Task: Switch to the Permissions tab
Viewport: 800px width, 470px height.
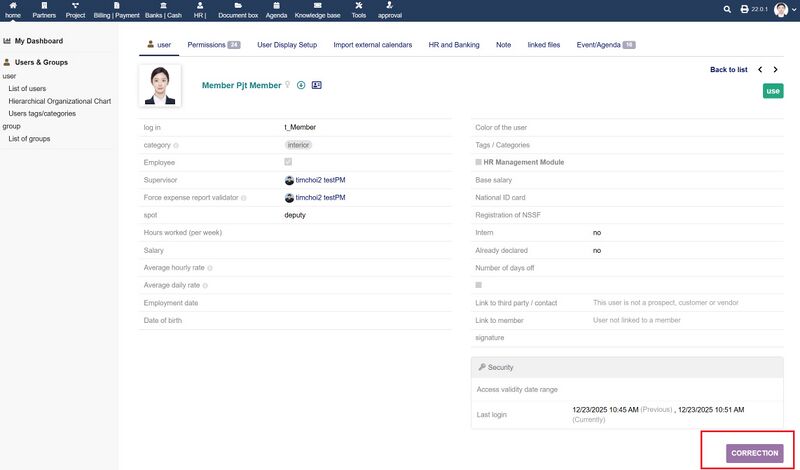Action: [x=213, y=45]
